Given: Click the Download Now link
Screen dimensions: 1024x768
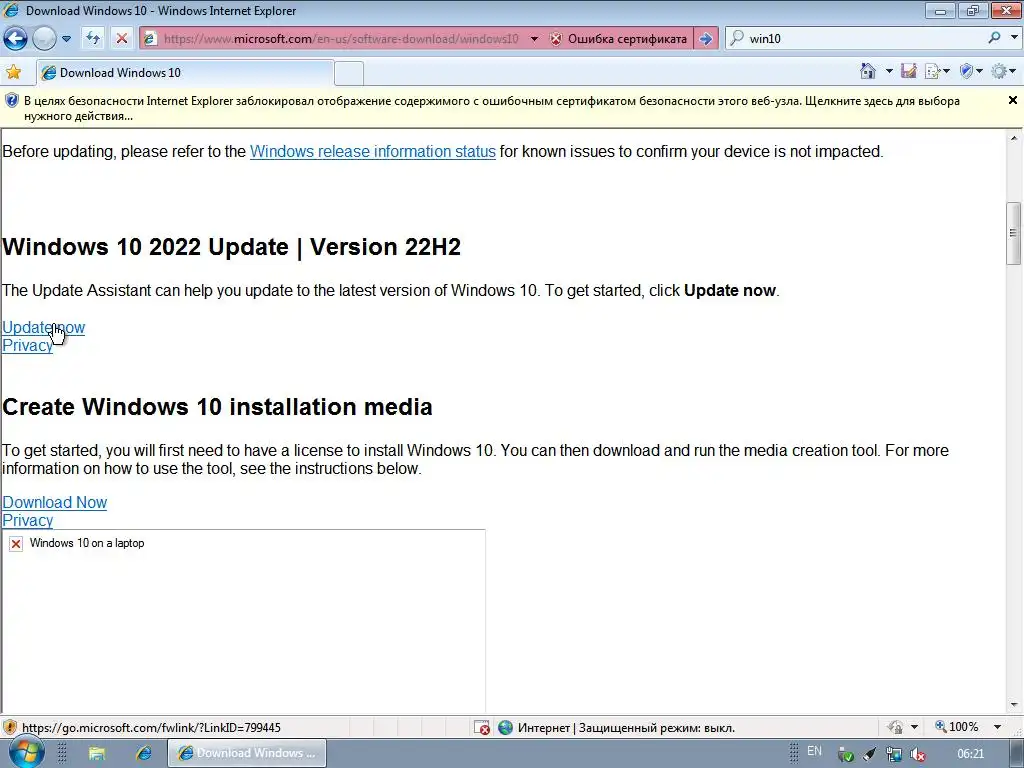Looking at the screenshot, I should point(54,502).
